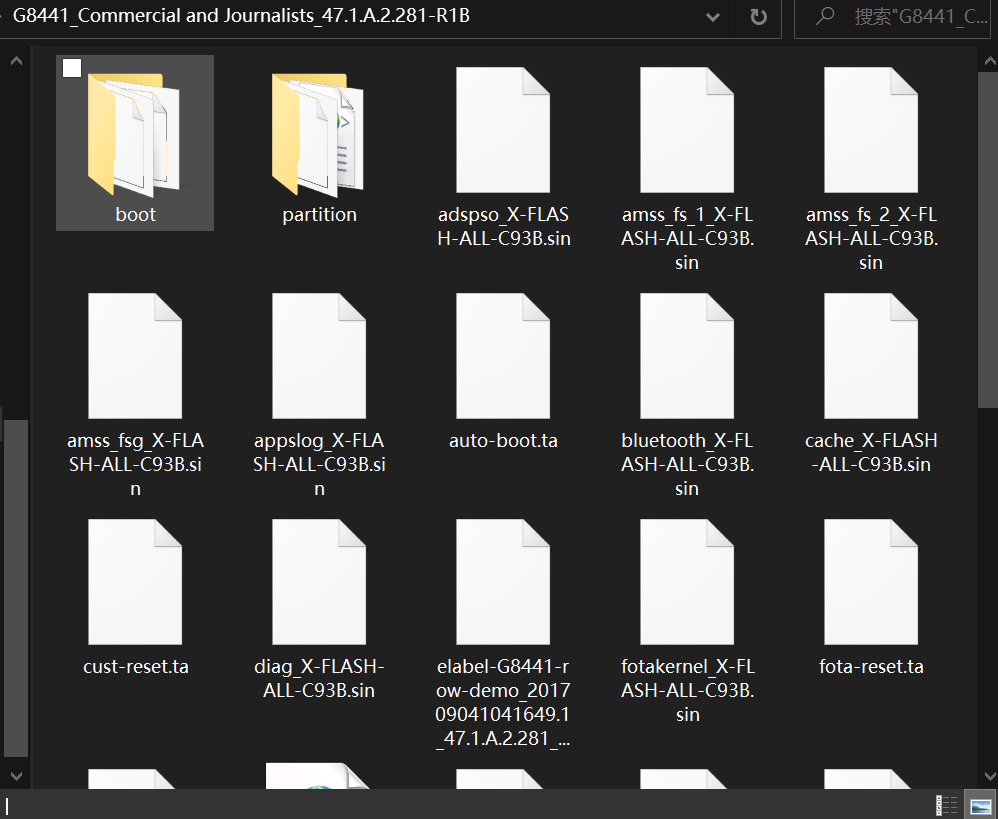This screenshot has width=998, height=819.
Task: Switch to large icons view
Action: click(980, 805)
